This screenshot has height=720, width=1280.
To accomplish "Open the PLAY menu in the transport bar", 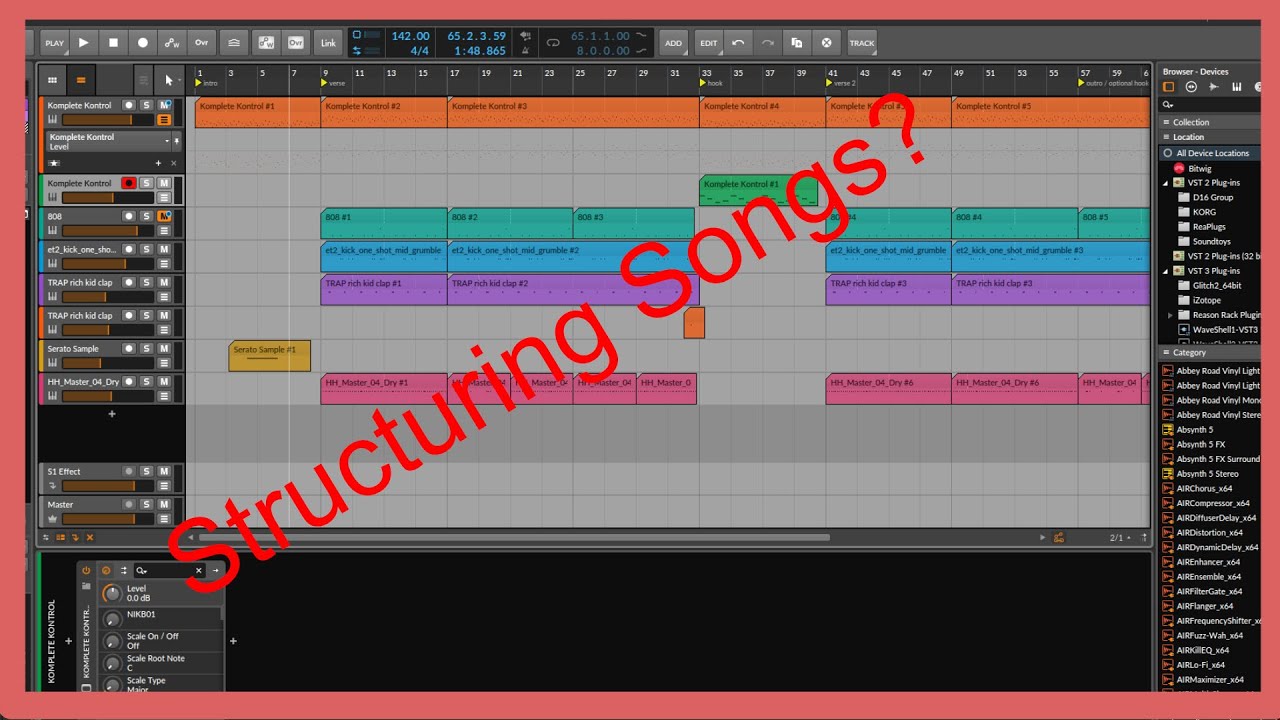I will [54, 43].
